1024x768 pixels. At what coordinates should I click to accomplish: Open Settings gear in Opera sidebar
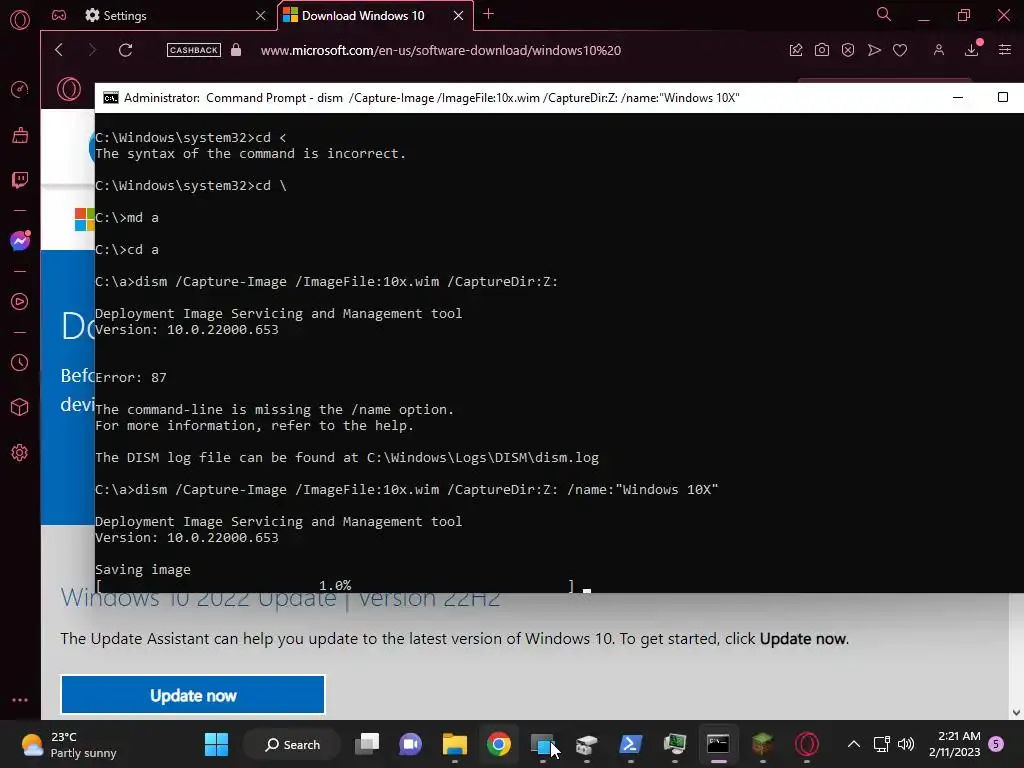[x=20, y=453]
